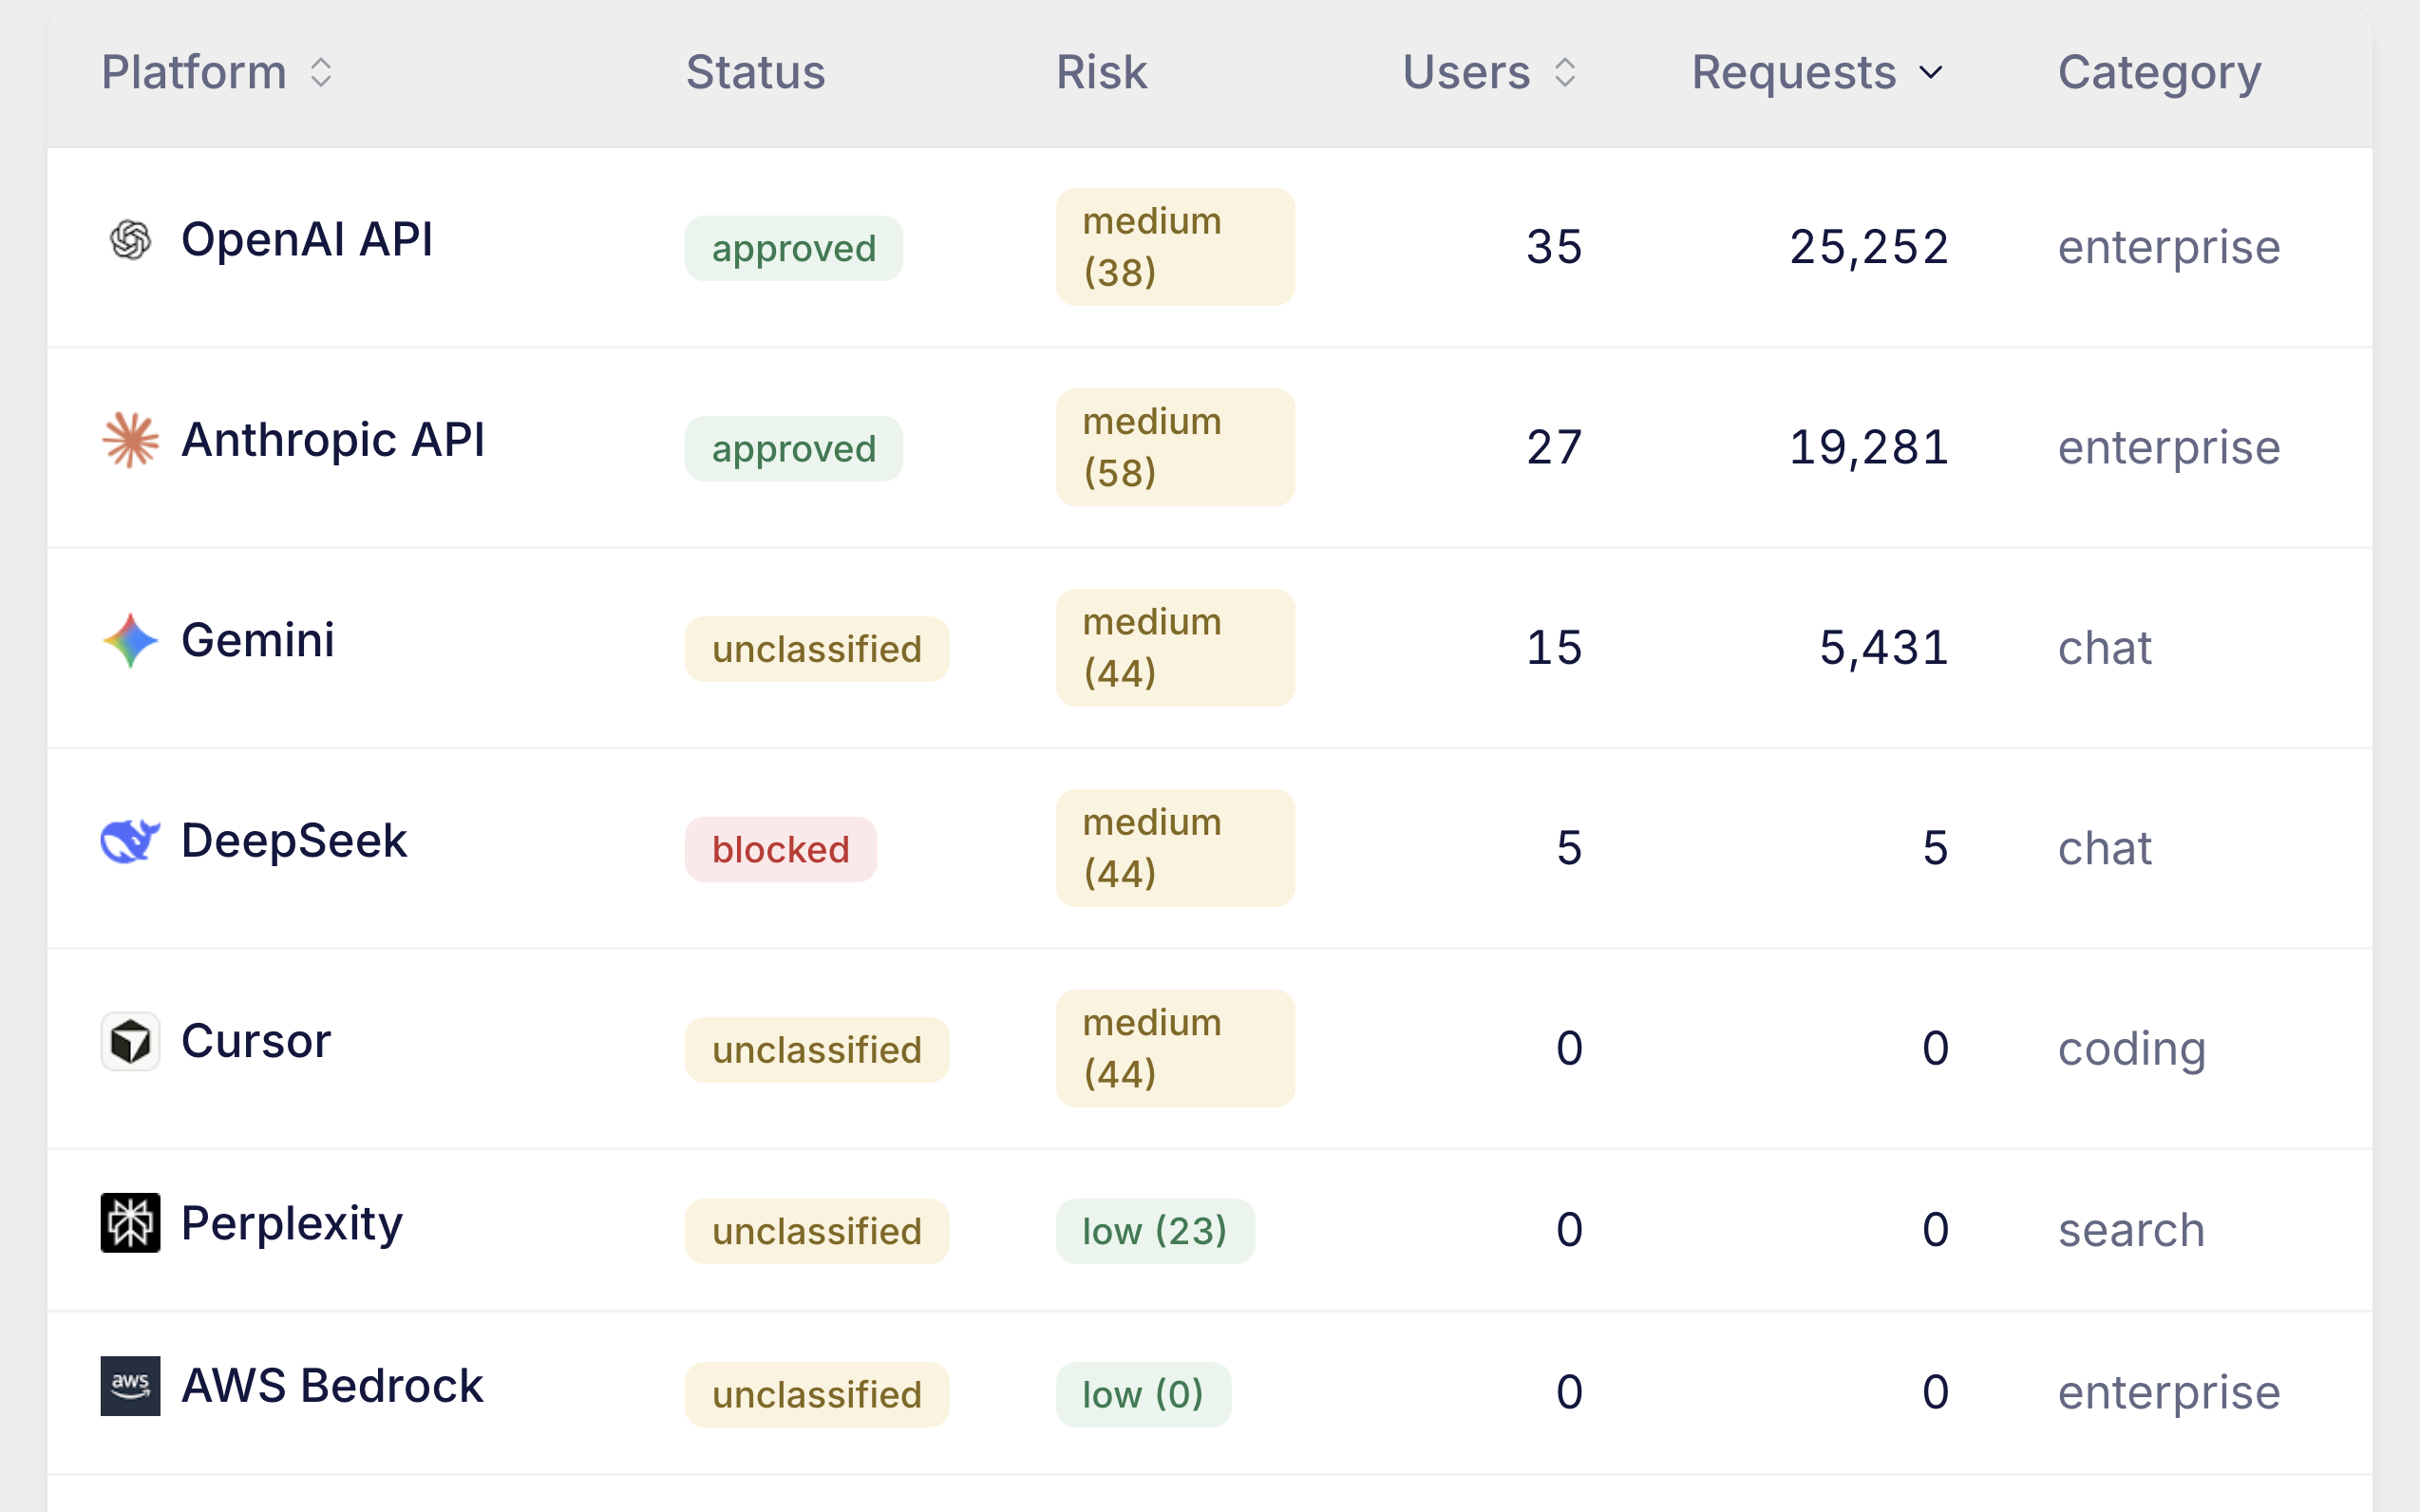
Task: Toggle Requests column sort chevron
Action: point(1931,72)
